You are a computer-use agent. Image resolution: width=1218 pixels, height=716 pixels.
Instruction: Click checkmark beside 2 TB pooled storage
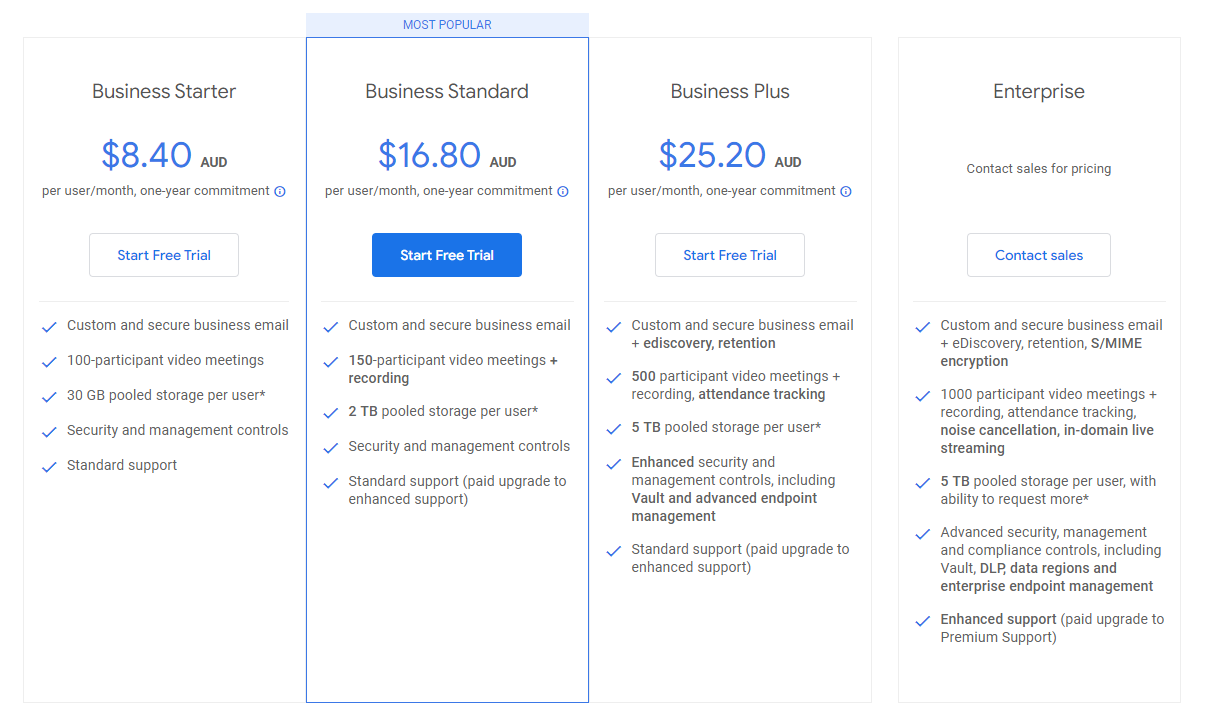(331, 413)
